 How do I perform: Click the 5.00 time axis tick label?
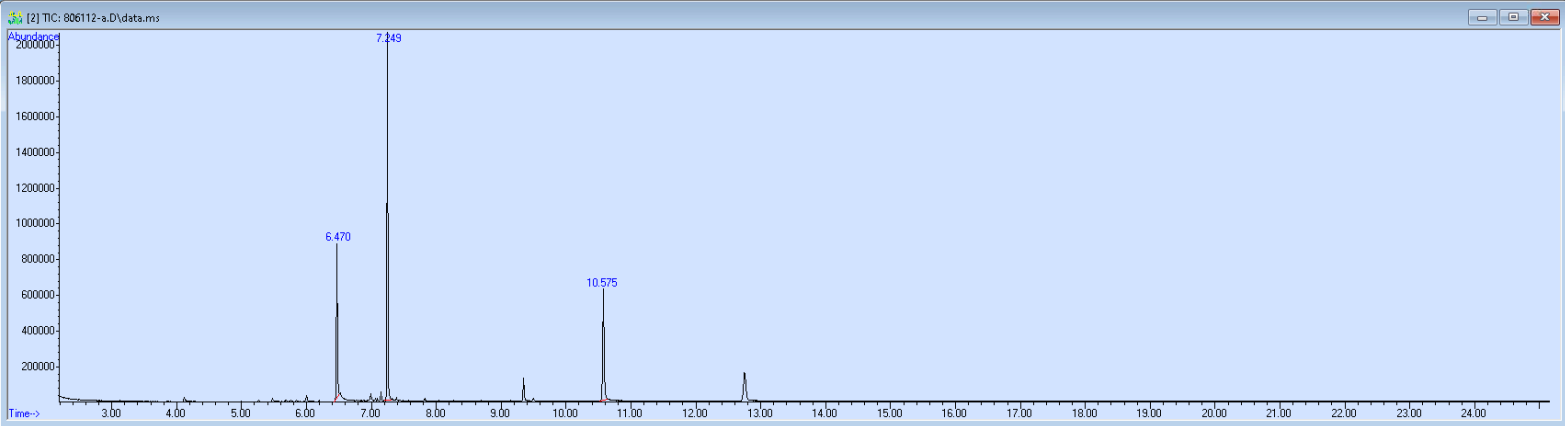[x=240, y=413]
